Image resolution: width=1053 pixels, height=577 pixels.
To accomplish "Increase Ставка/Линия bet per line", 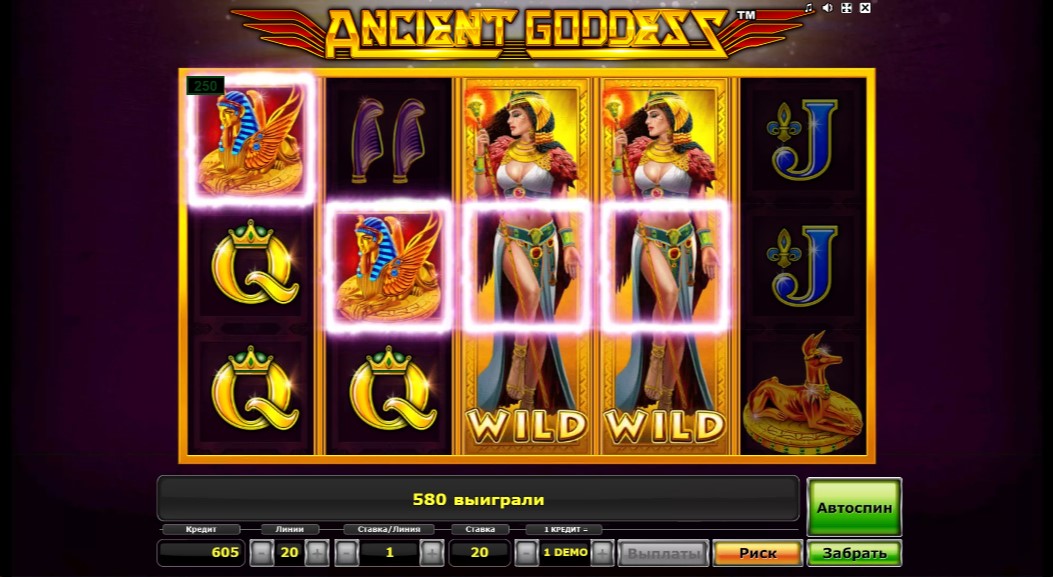I will [432, 553].
